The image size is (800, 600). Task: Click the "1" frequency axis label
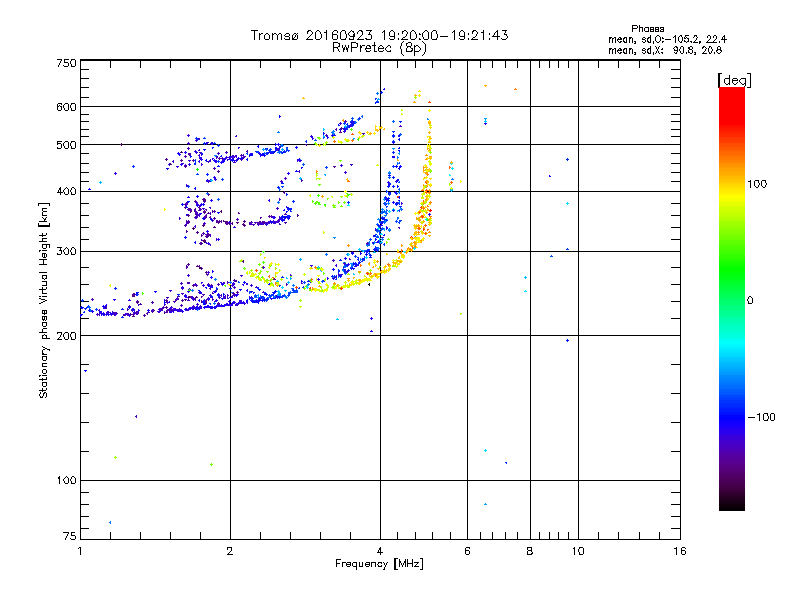pyautogui.click(x=80, y=551)
